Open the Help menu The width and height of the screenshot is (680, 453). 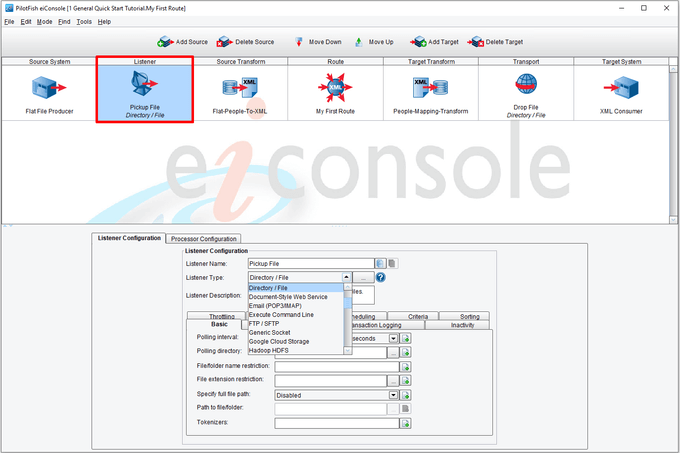click(104, 22)
